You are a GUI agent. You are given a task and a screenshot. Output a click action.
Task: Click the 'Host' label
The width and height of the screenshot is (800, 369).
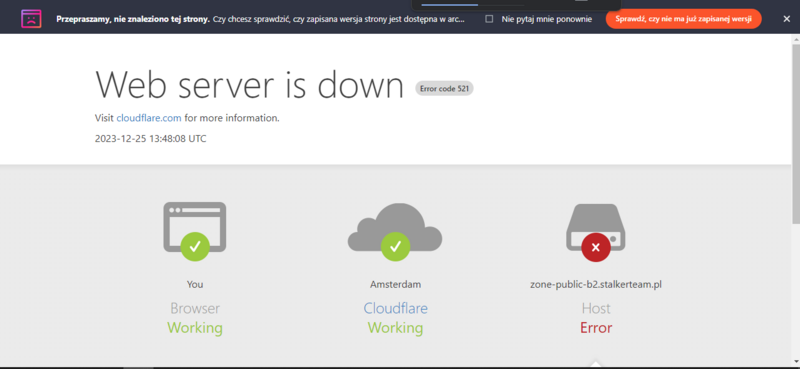[x=596, y=308]
